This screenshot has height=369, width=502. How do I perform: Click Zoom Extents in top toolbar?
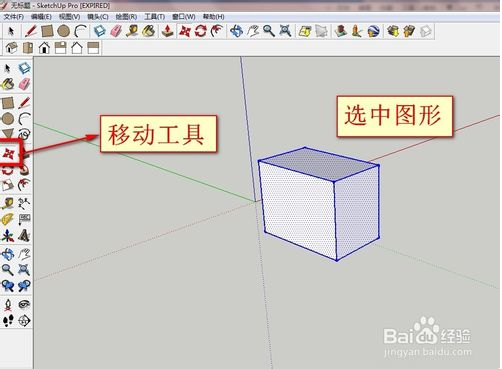tap(285, 31)
